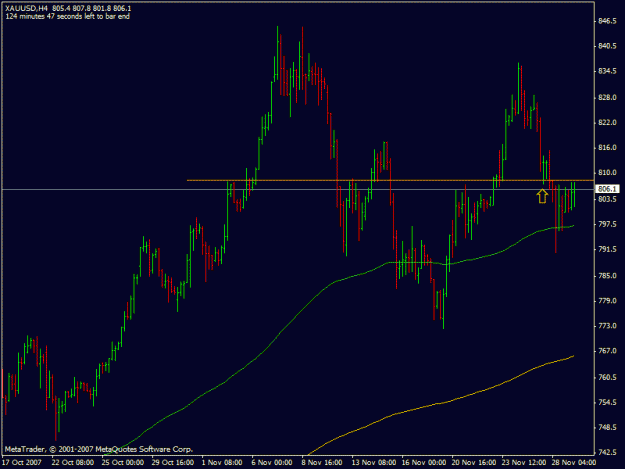This screenshot has height=469, width=625.
Task: Click the 773.0 price scale label
Action: (x=607, y=326)
